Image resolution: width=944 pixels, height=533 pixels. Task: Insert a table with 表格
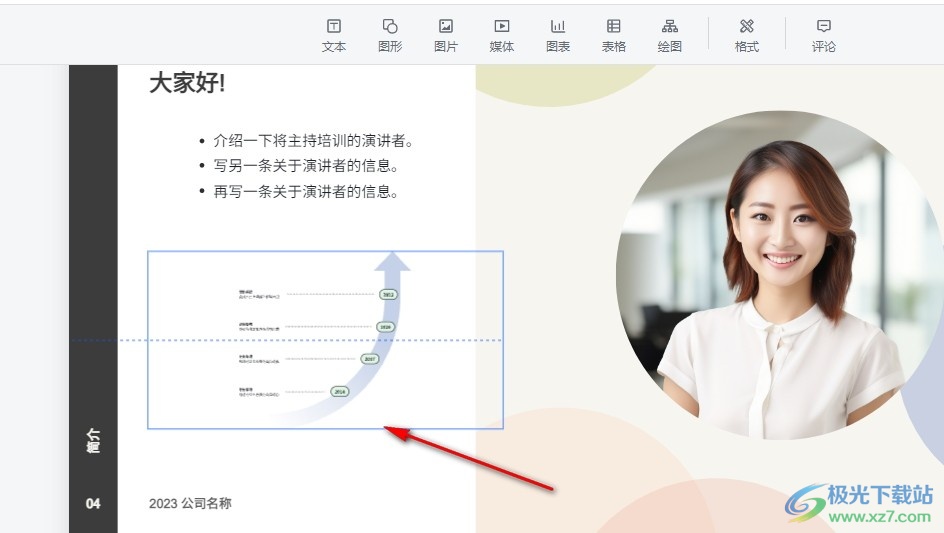point(613,36)
